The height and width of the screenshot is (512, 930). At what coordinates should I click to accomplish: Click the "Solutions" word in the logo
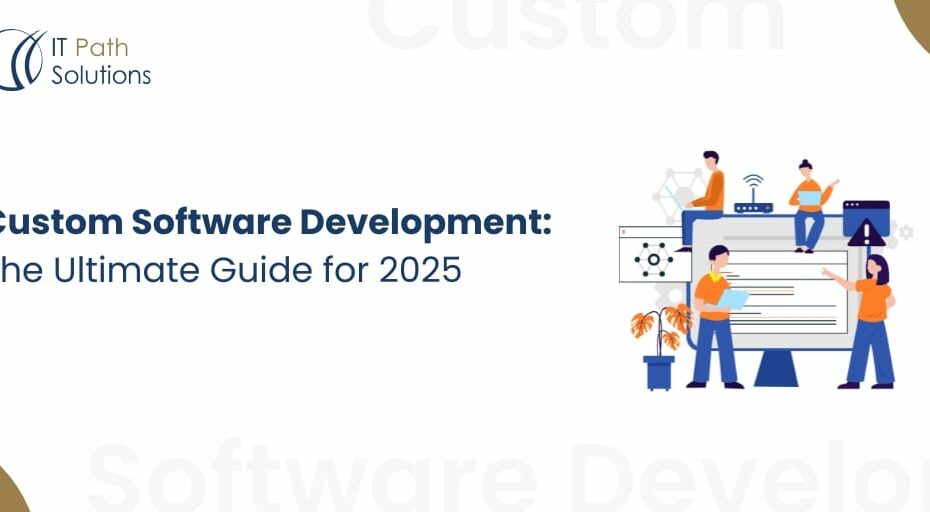[x=100, y=74]
